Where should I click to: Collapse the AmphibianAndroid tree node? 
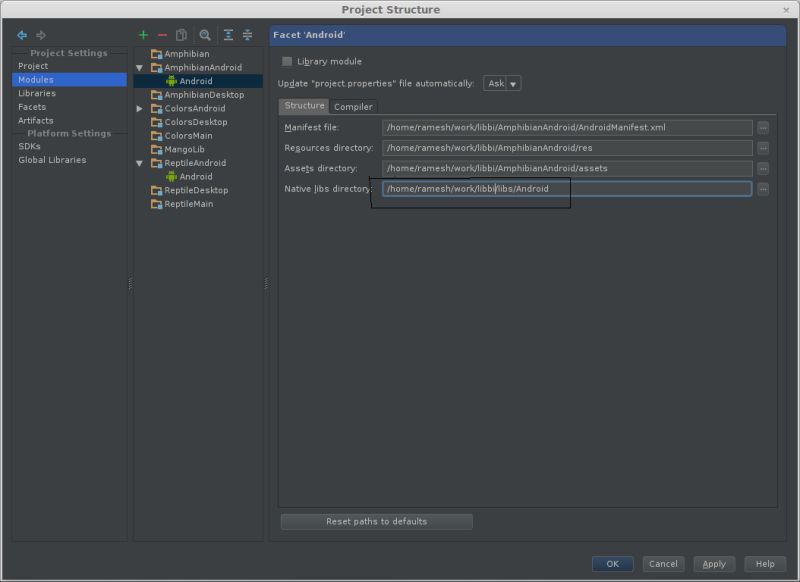pos(139,68)
